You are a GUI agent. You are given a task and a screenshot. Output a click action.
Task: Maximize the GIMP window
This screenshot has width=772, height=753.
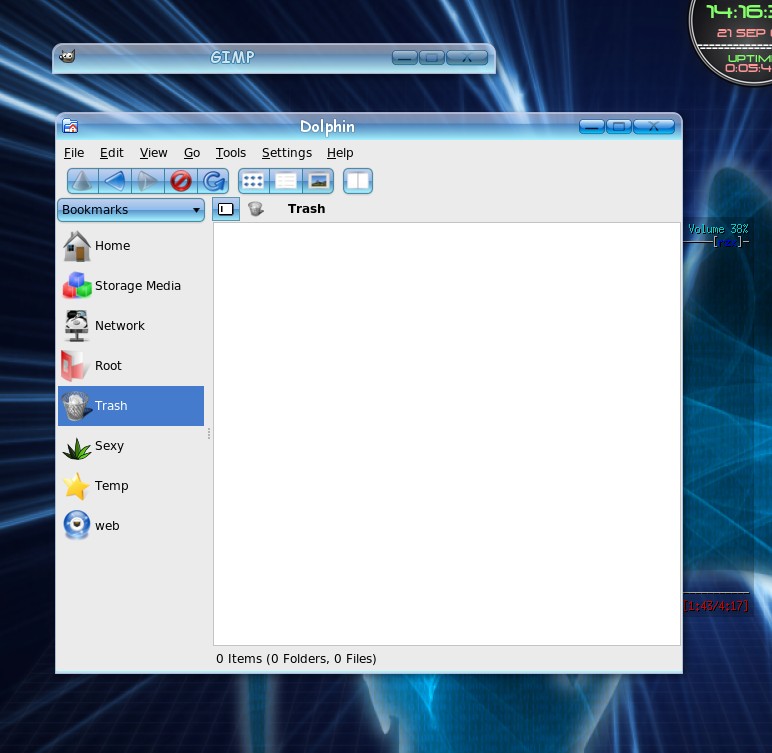pos(432,58)
